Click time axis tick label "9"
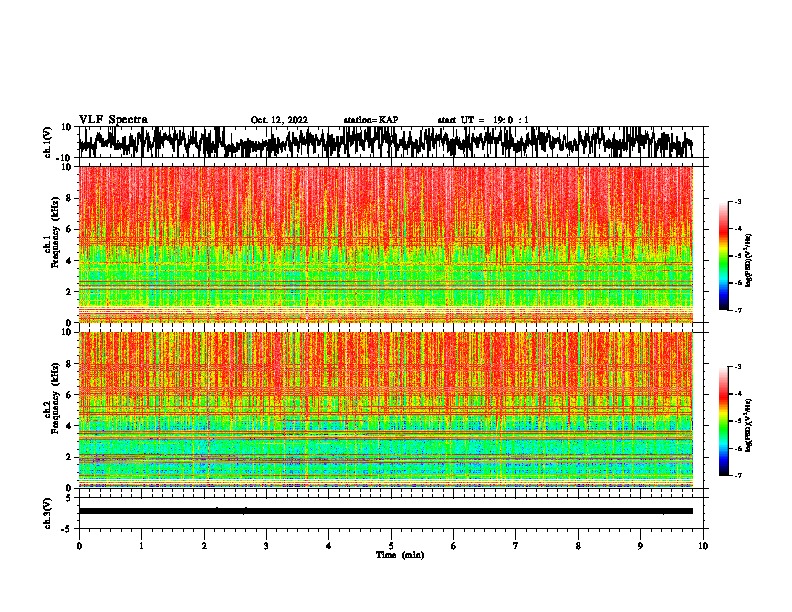Viewport: 792px width, 612px height. [640, 546]
